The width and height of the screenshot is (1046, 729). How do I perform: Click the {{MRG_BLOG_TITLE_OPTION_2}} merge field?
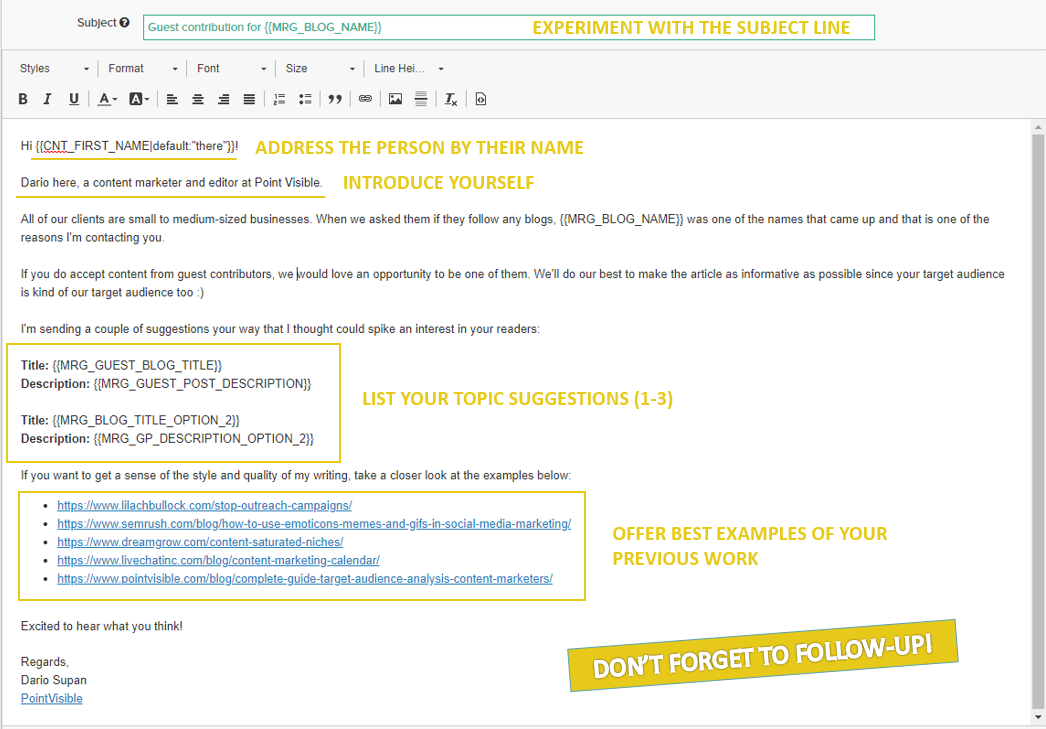[145, 420]
